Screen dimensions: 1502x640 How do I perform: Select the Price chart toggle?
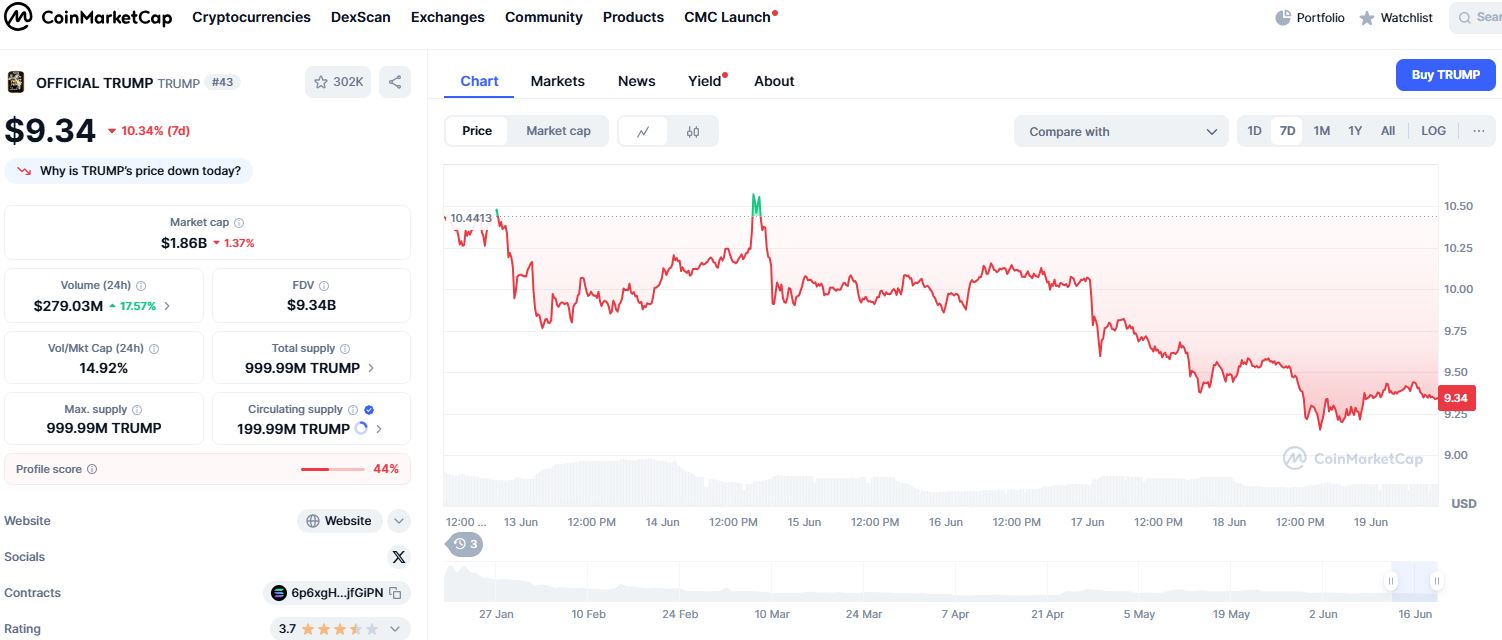[477, 131]
